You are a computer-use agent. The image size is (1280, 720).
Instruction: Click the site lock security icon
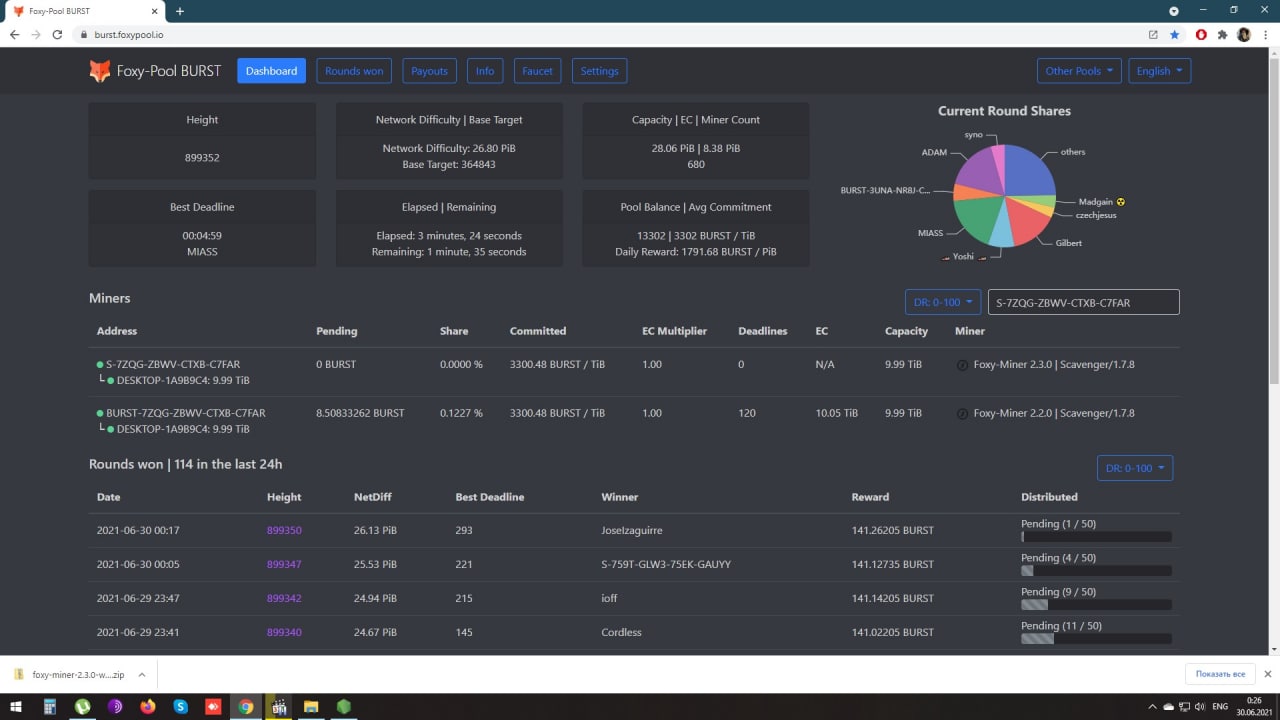84,34
